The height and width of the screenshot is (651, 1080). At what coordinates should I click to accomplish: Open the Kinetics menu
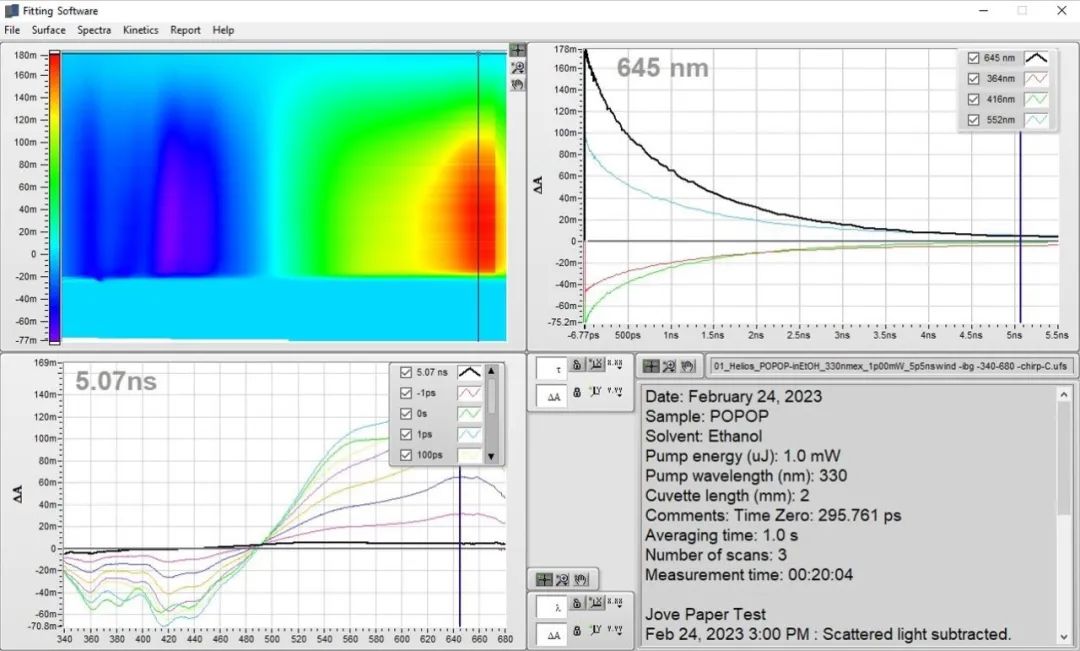pyautogui.click(x=141, y=30)
